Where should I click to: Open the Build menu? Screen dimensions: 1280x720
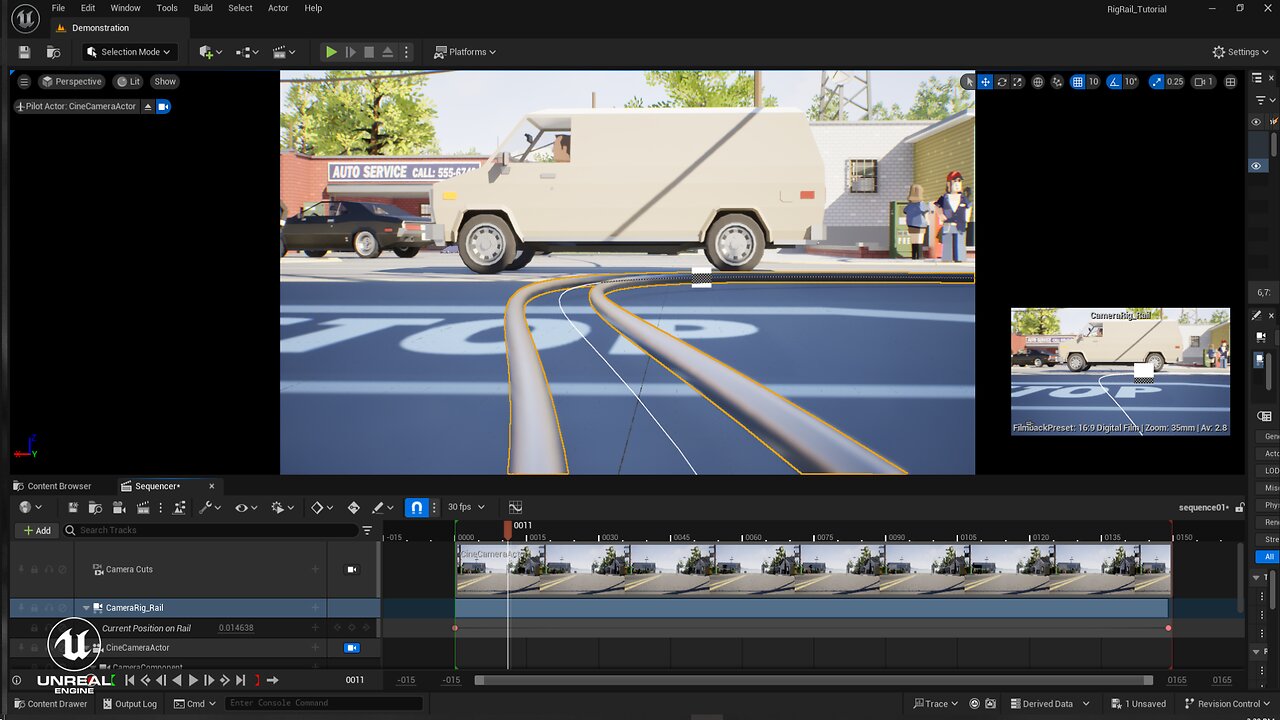203,8
